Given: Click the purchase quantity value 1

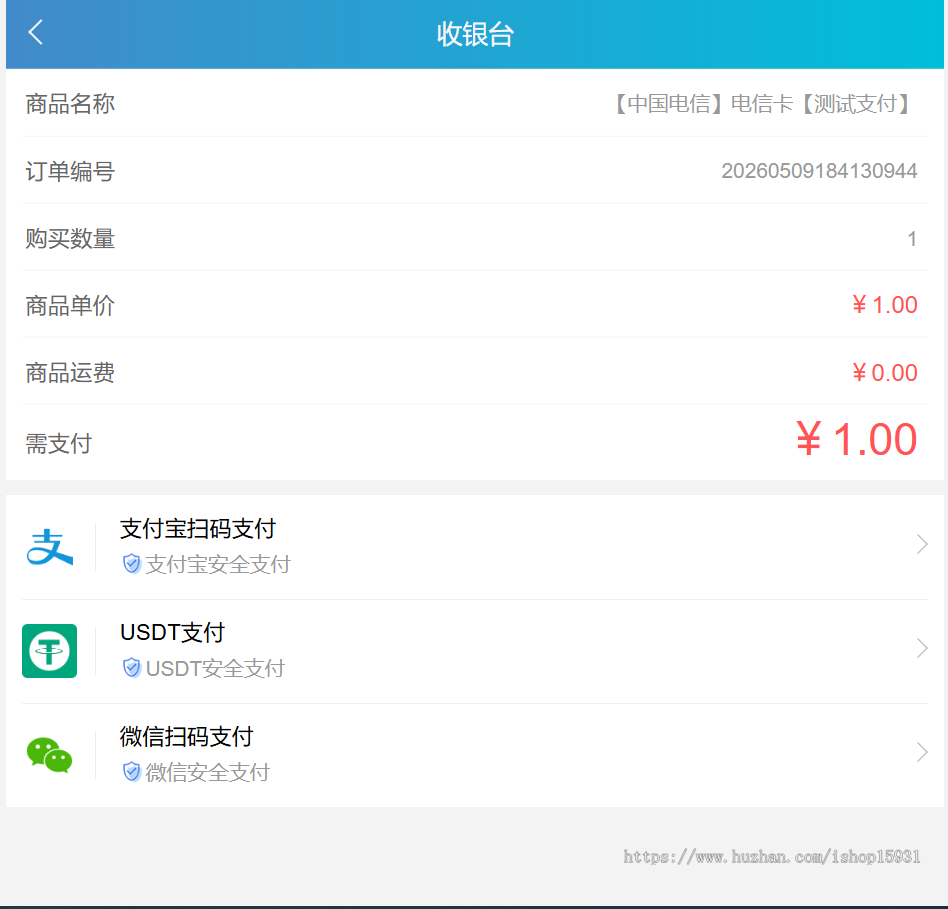Looking at the screenshot, I should [912, 239].
